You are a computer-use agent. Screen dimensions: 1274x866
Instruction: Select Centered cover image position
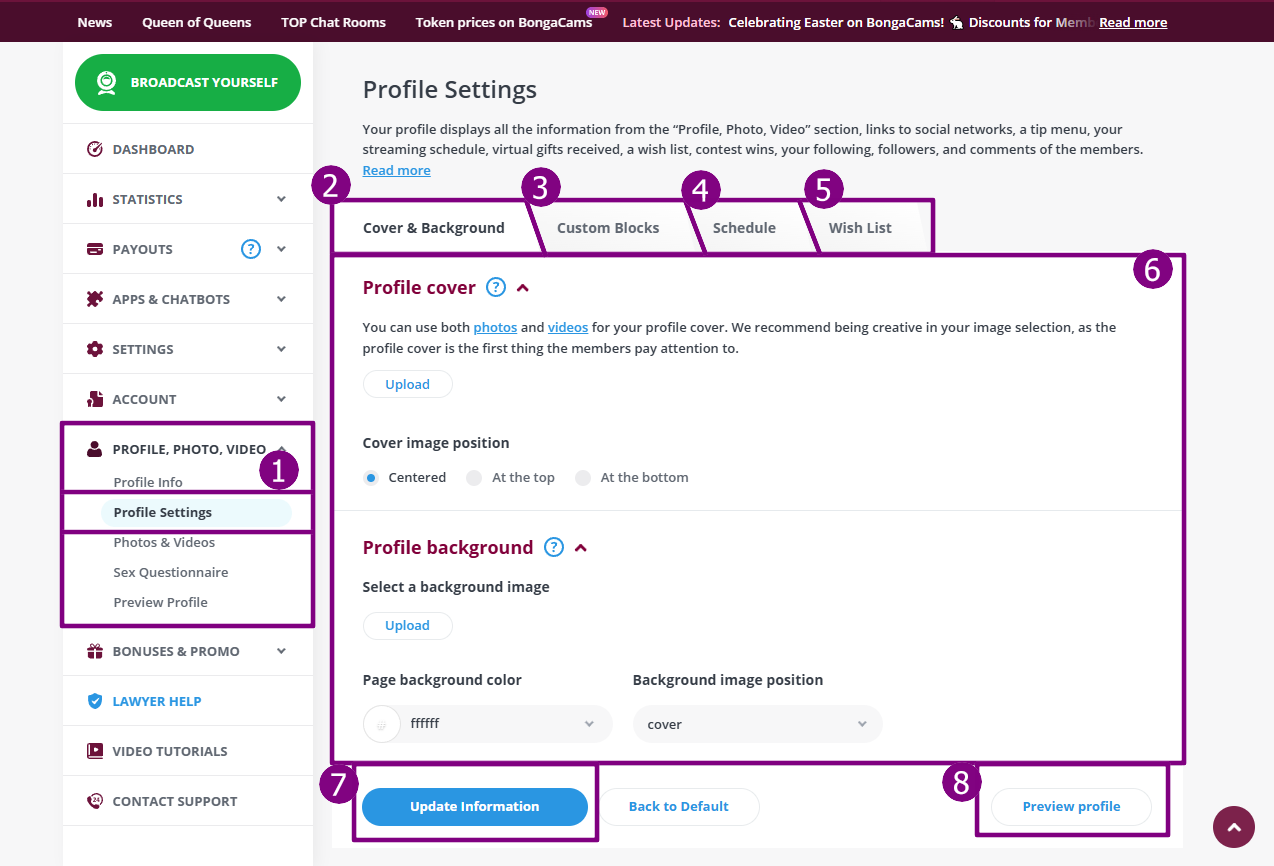(x=371, y=478)
